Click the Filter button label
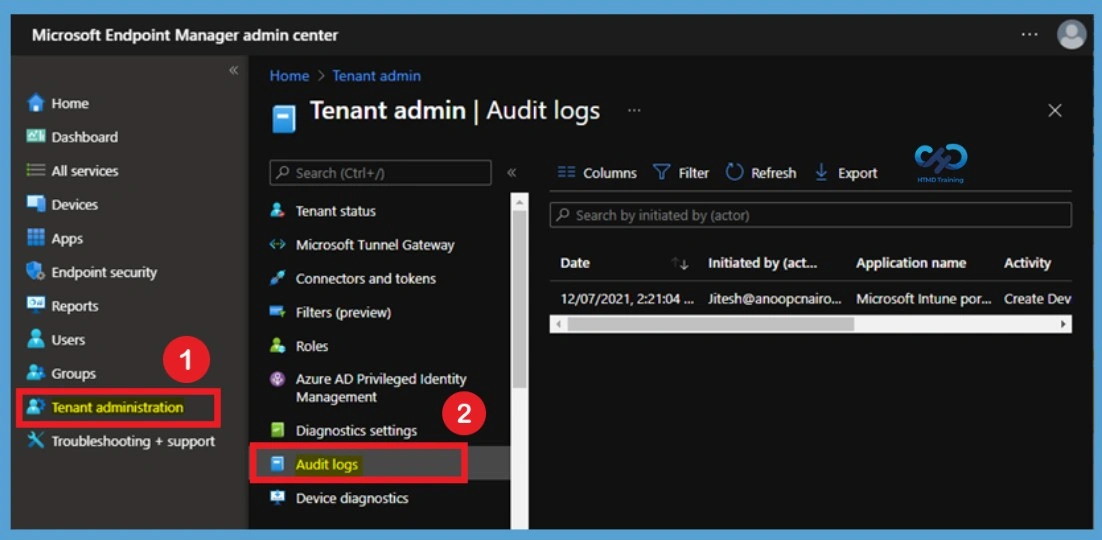The height and width of the screenshot is (540, 1102). 694,173
